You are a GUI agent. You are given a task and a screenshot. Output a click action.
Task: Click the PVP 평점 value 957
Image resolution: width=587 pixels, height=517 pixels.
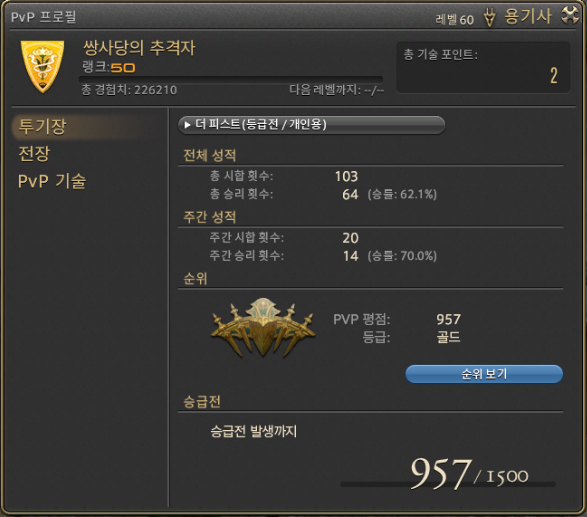(x=448, y=319)
